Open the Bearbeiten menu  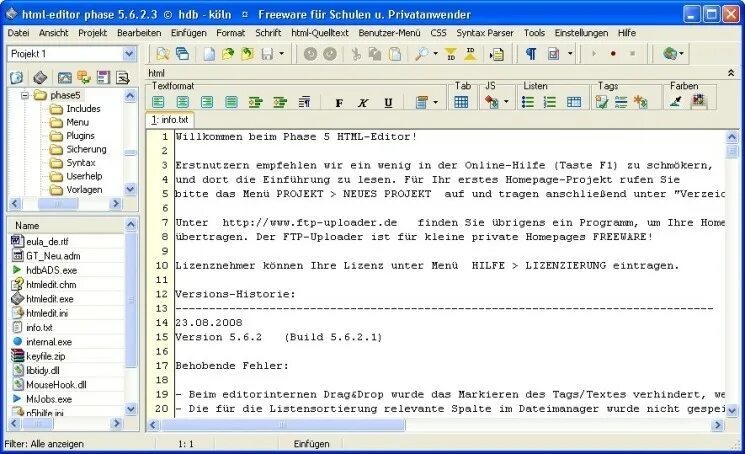coord(139,33)
